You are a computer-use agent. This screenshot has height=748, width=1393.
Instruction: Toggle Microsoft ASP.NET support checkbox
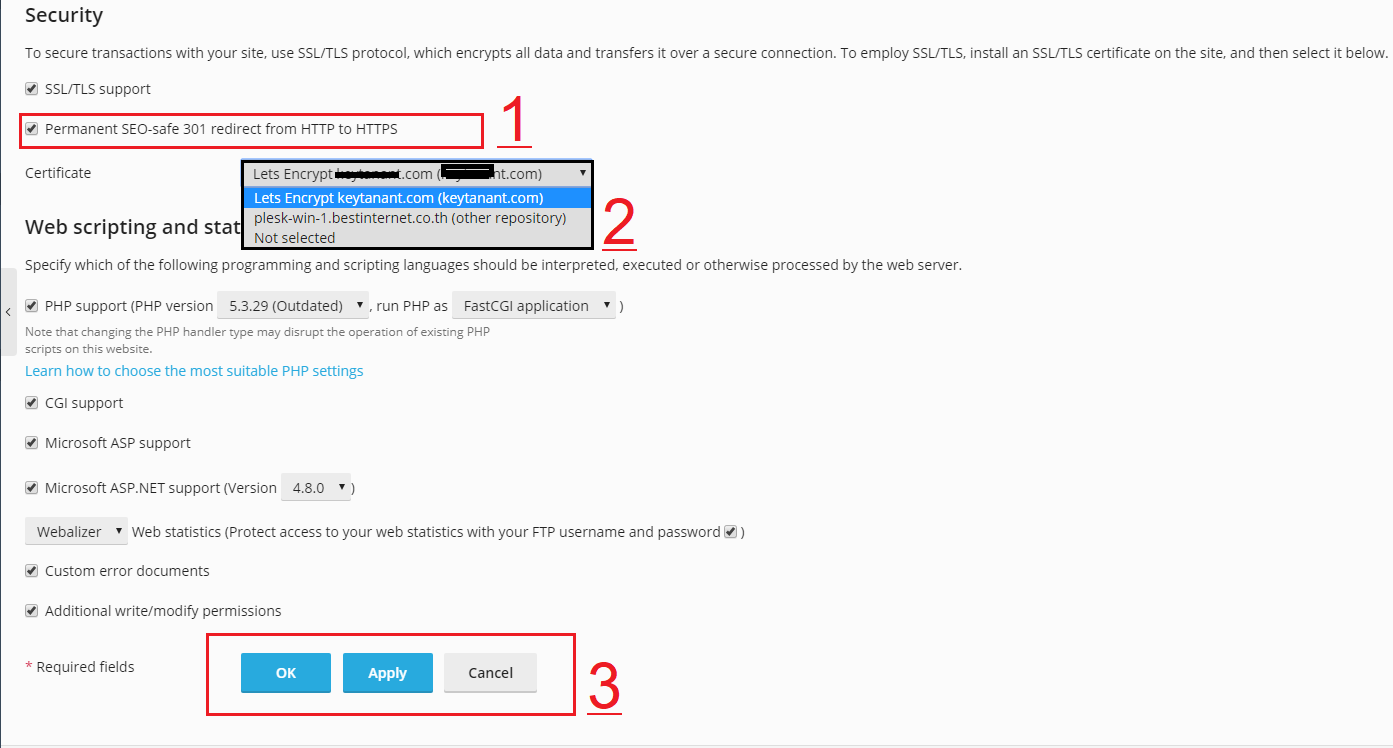point(32,488)
